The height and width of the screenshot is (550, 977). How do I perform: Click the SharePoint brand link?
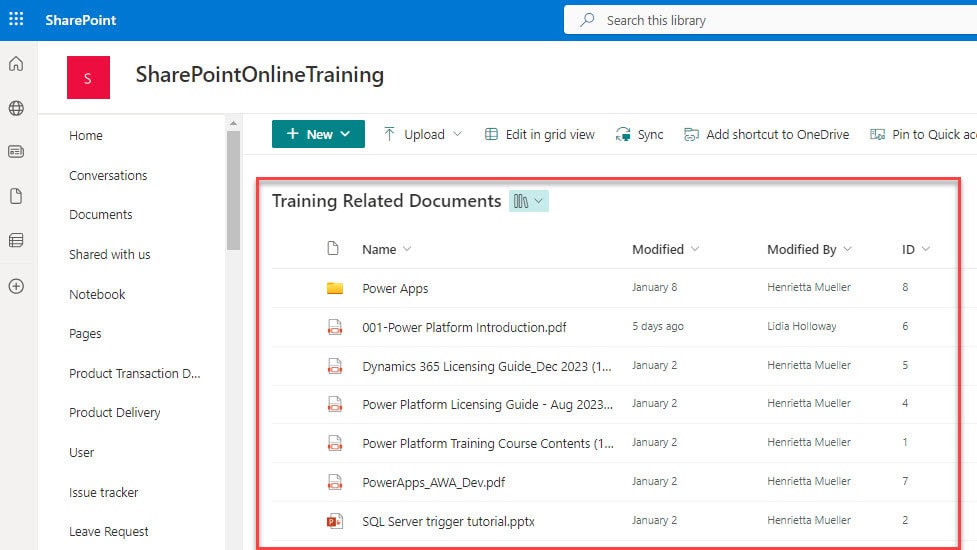coord(80,20)
